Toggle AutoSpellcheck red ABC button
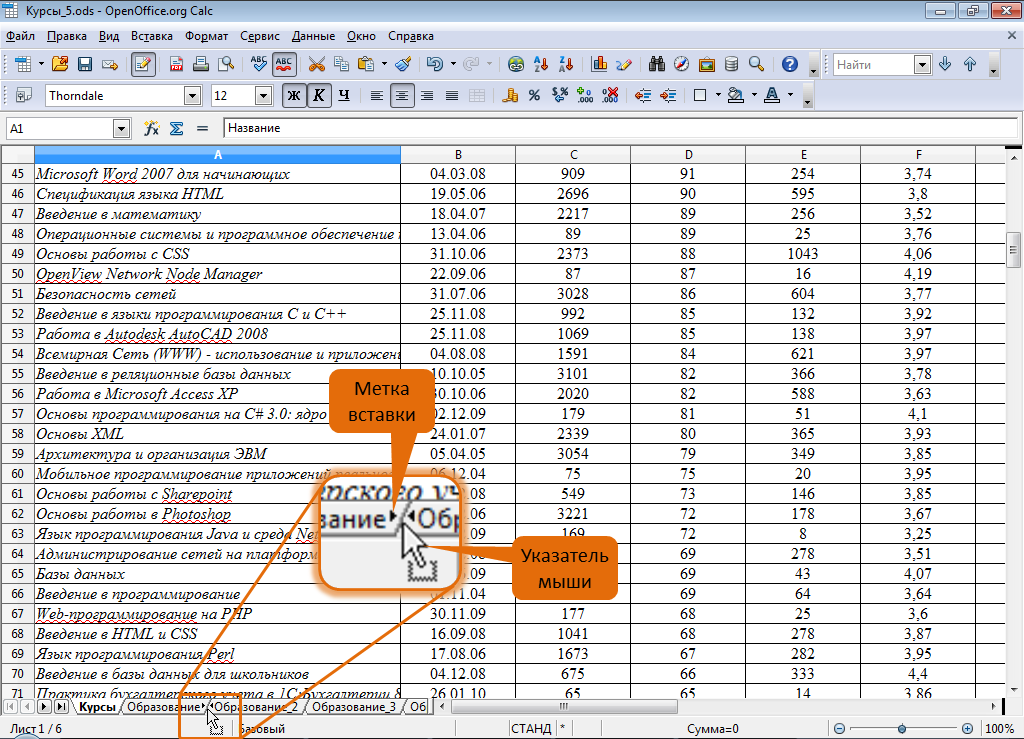 click(x=284, y=65)
